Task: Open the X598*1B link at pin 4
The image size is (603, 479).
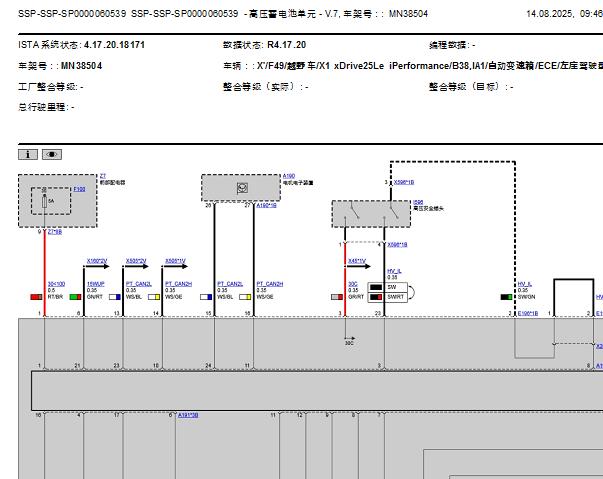Action: click(397, 244)
